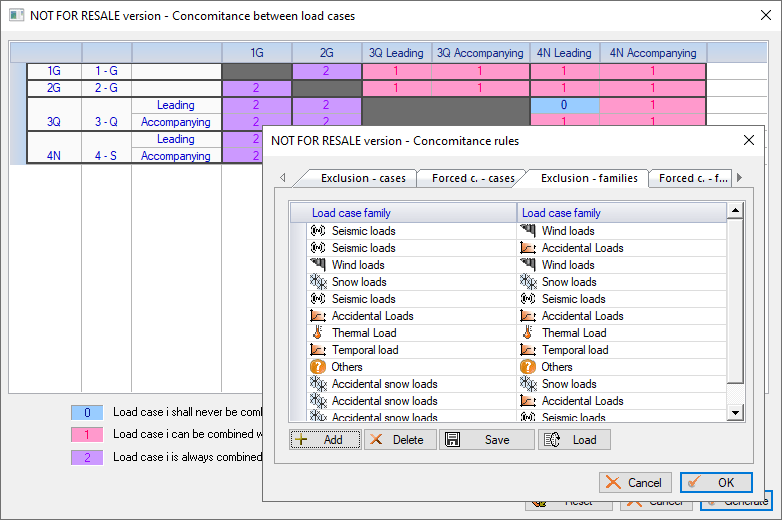
Task: Click the Accidental snow loads icon paired with Snow loads
Action: point(318,384)
